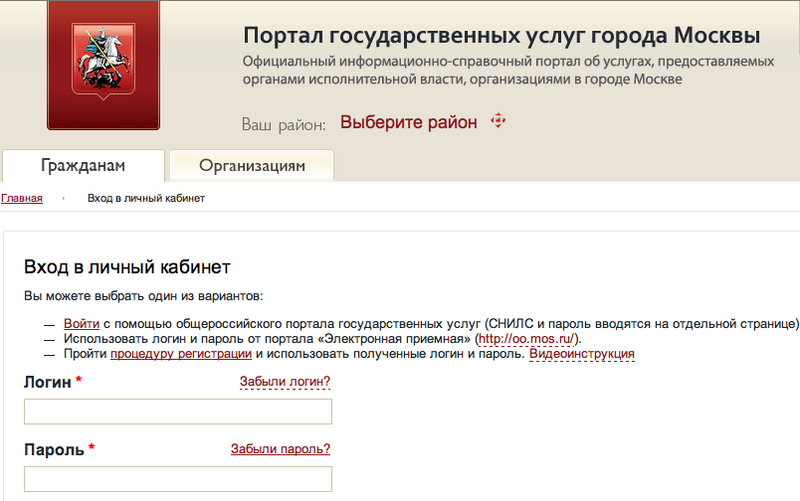Click the crosshair icon beside Выберите район
Viewport: 800px width, 501px height.
pyautogui.click(x=498, y=122)
